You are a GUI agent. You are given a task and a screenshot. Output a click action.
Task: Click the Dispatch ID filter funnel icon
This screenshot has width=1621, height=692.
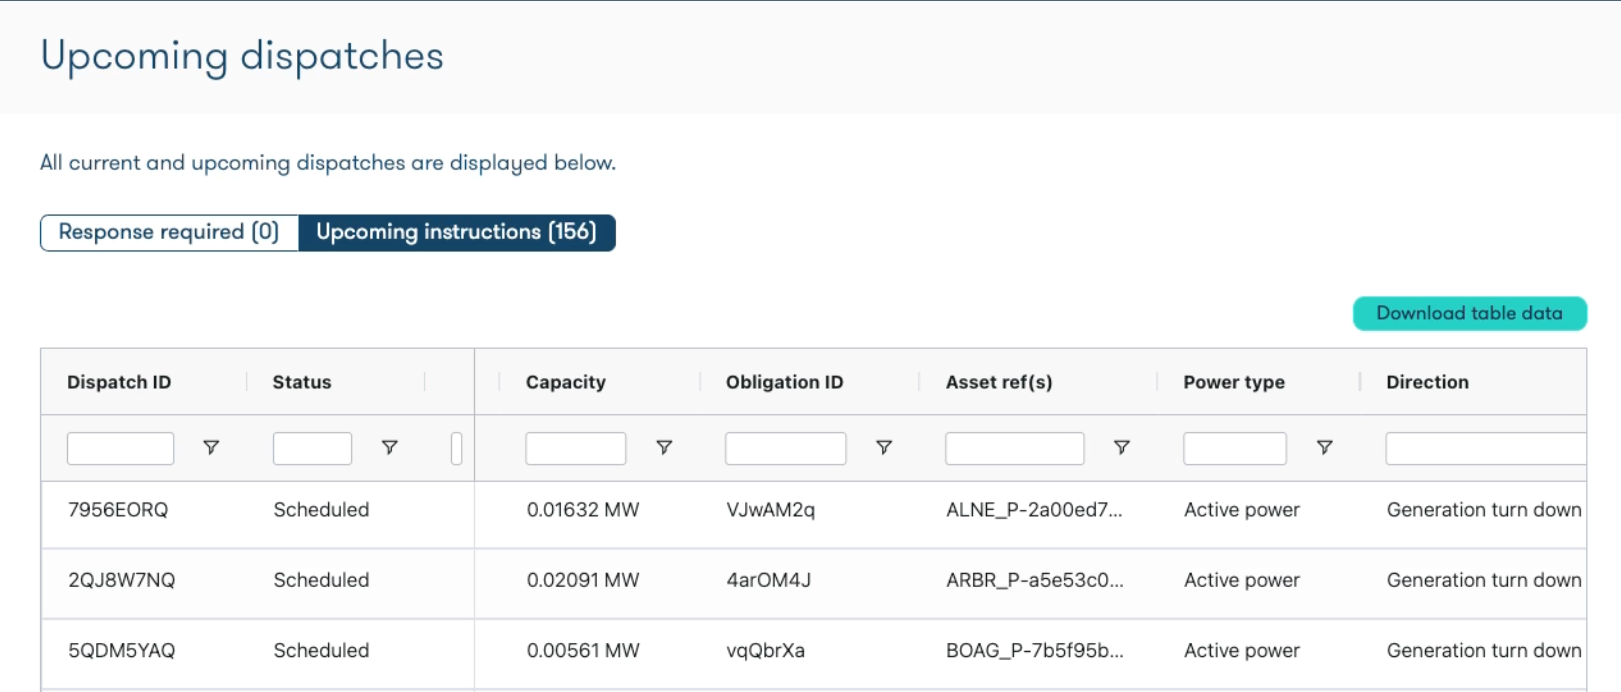(x=211, y=448)
